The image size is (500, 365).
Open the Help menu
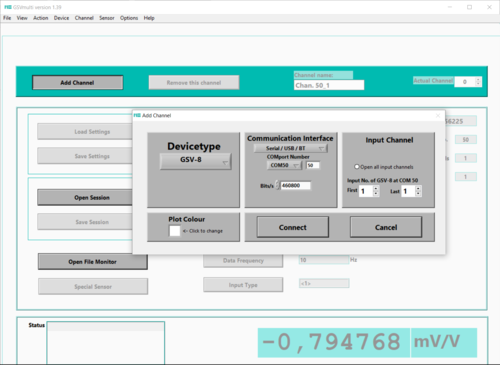(x=149, y=18)
